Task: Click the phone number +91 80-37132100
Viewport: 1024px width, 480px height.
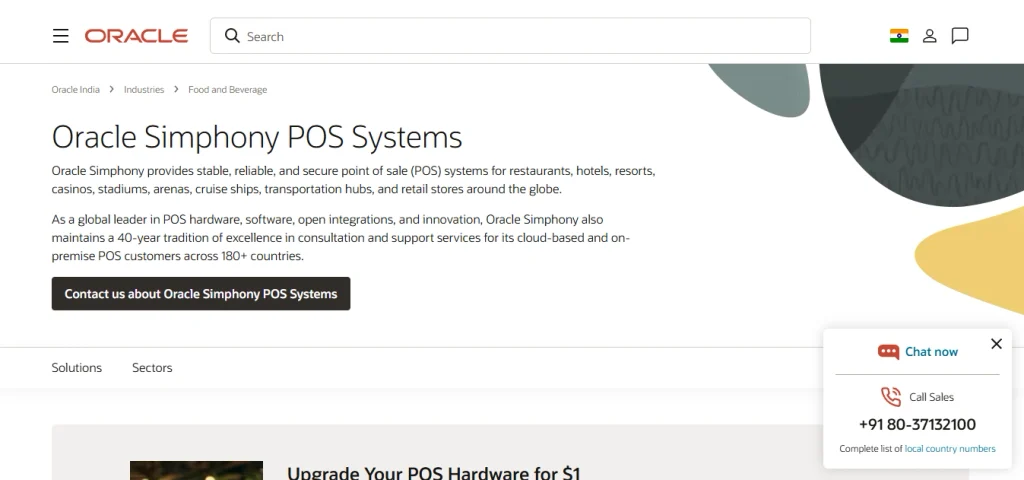Action: tap(917, 424)
